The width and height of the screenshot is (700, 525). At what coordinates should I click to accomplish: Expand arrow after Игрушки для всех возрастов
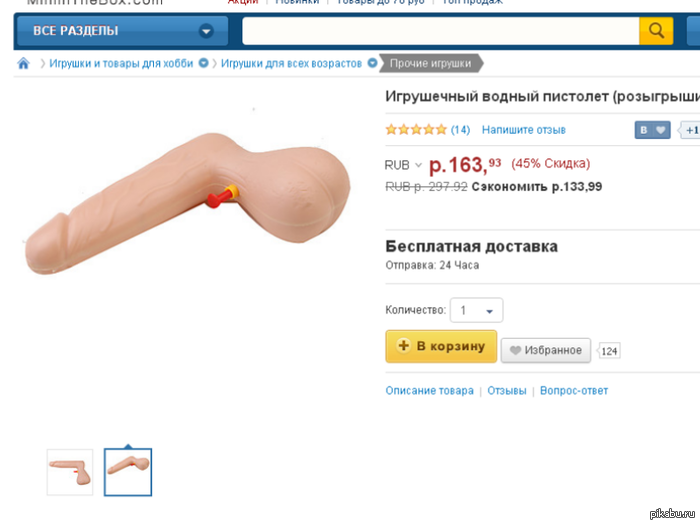coord(372,63)
